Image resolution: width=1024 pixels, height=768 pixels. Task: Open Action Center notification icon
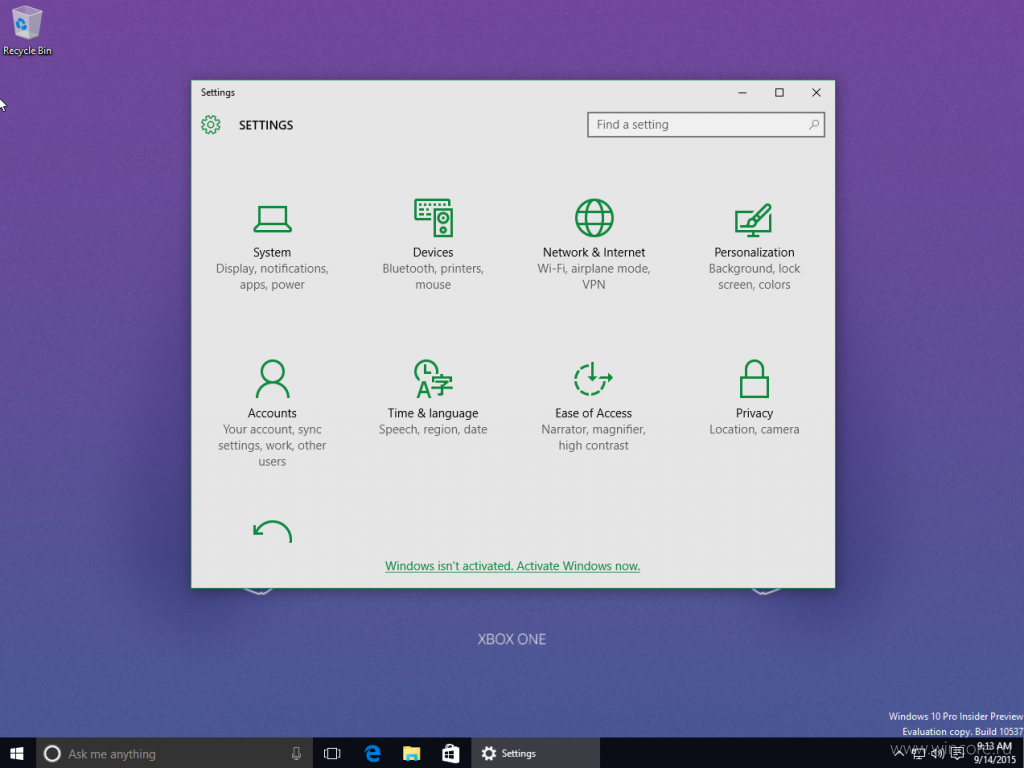[x=957, y=754]
